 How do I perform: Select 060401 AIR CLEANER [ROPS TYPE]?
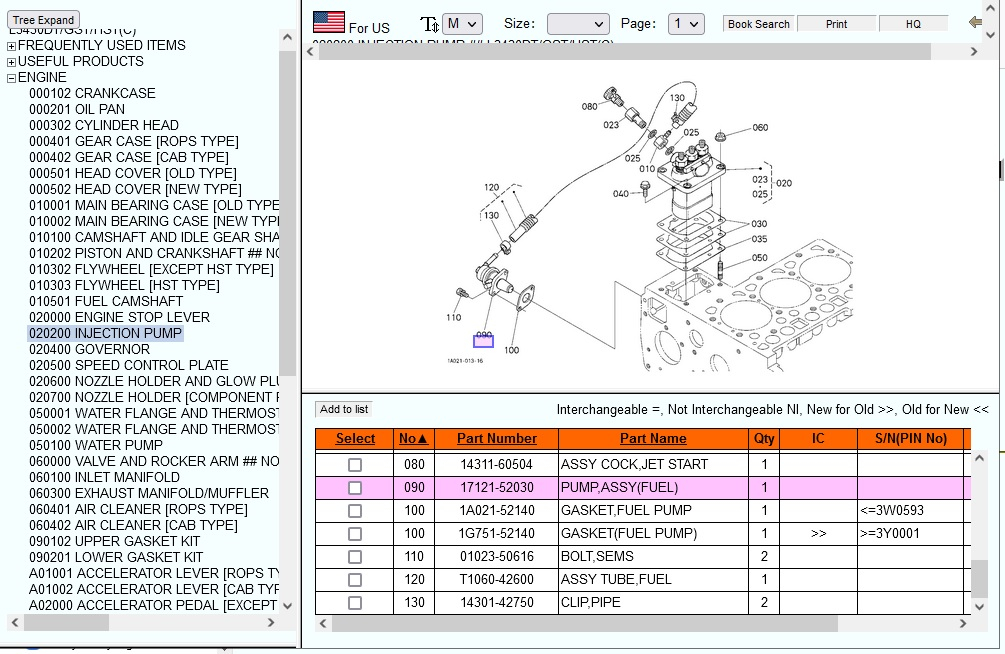138,510
